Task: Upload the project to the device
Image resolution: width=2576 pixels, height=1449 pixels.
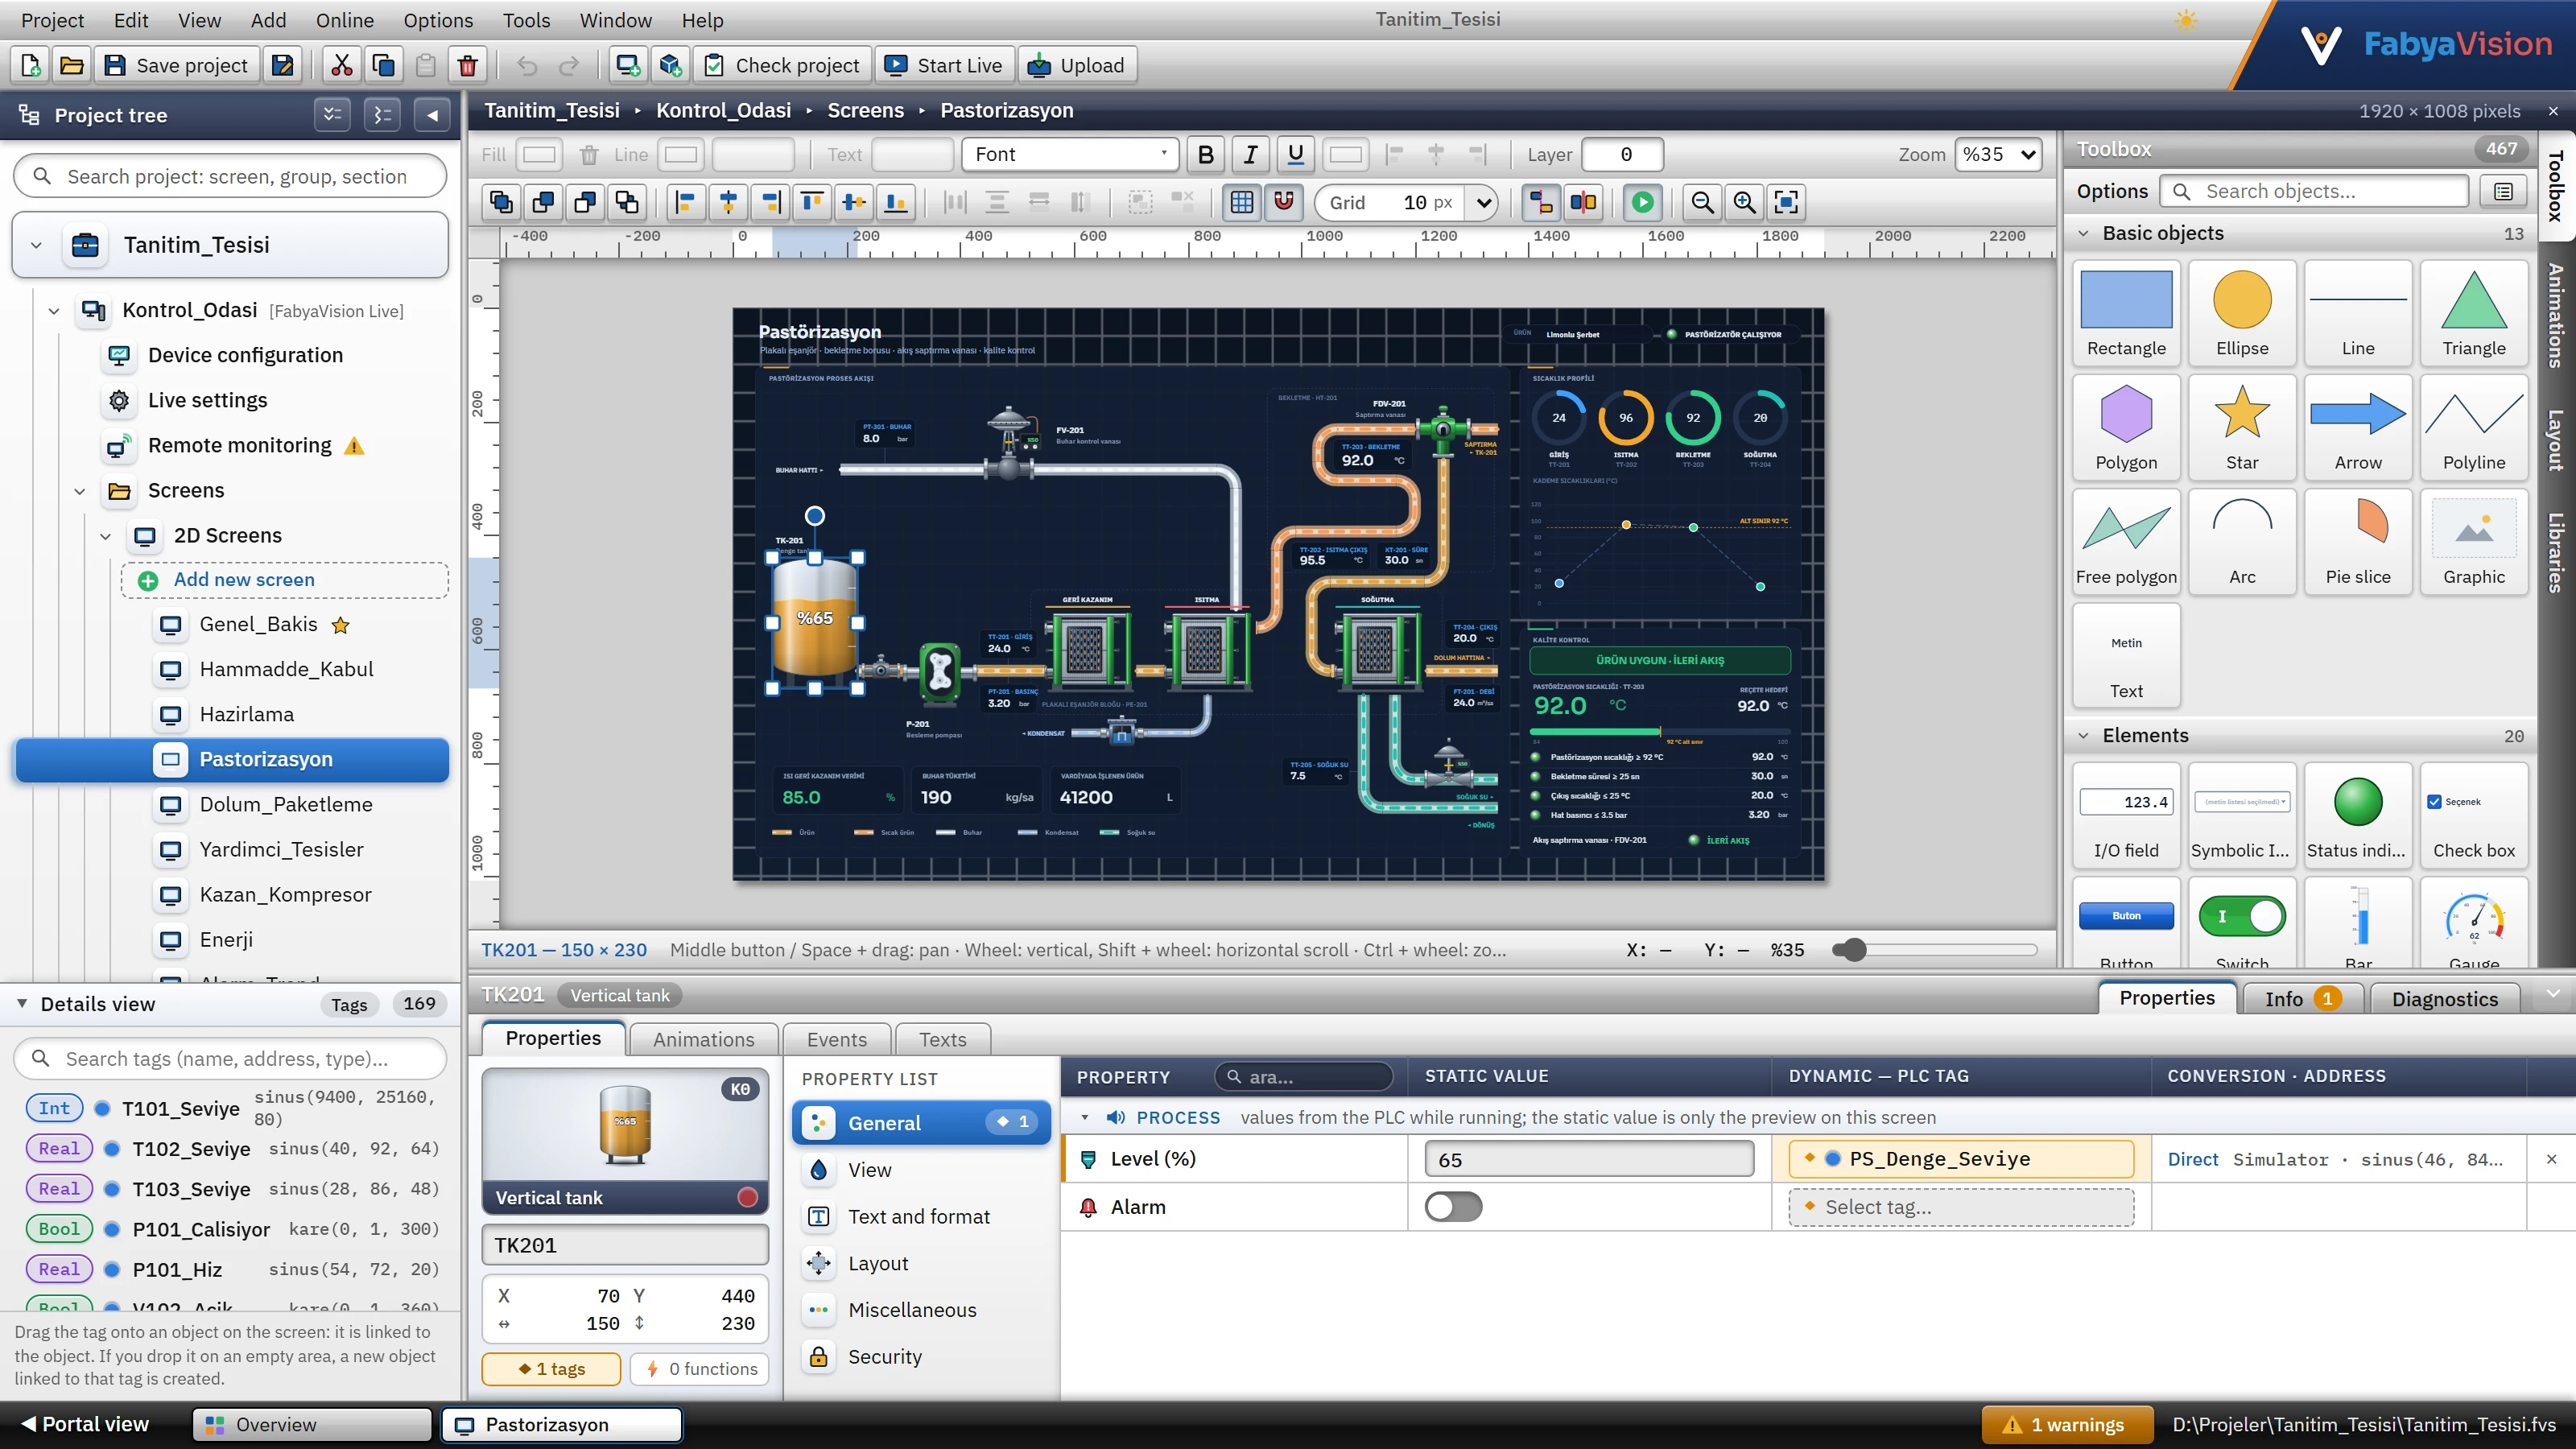Action: [x=1077, y=66]
